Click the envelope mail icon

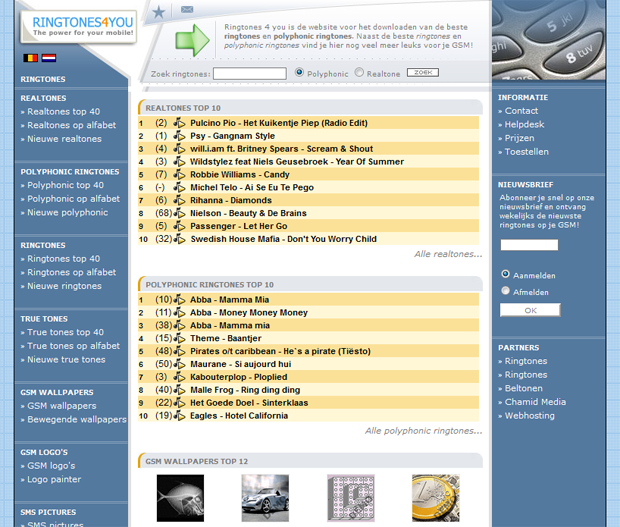point(187,9)
